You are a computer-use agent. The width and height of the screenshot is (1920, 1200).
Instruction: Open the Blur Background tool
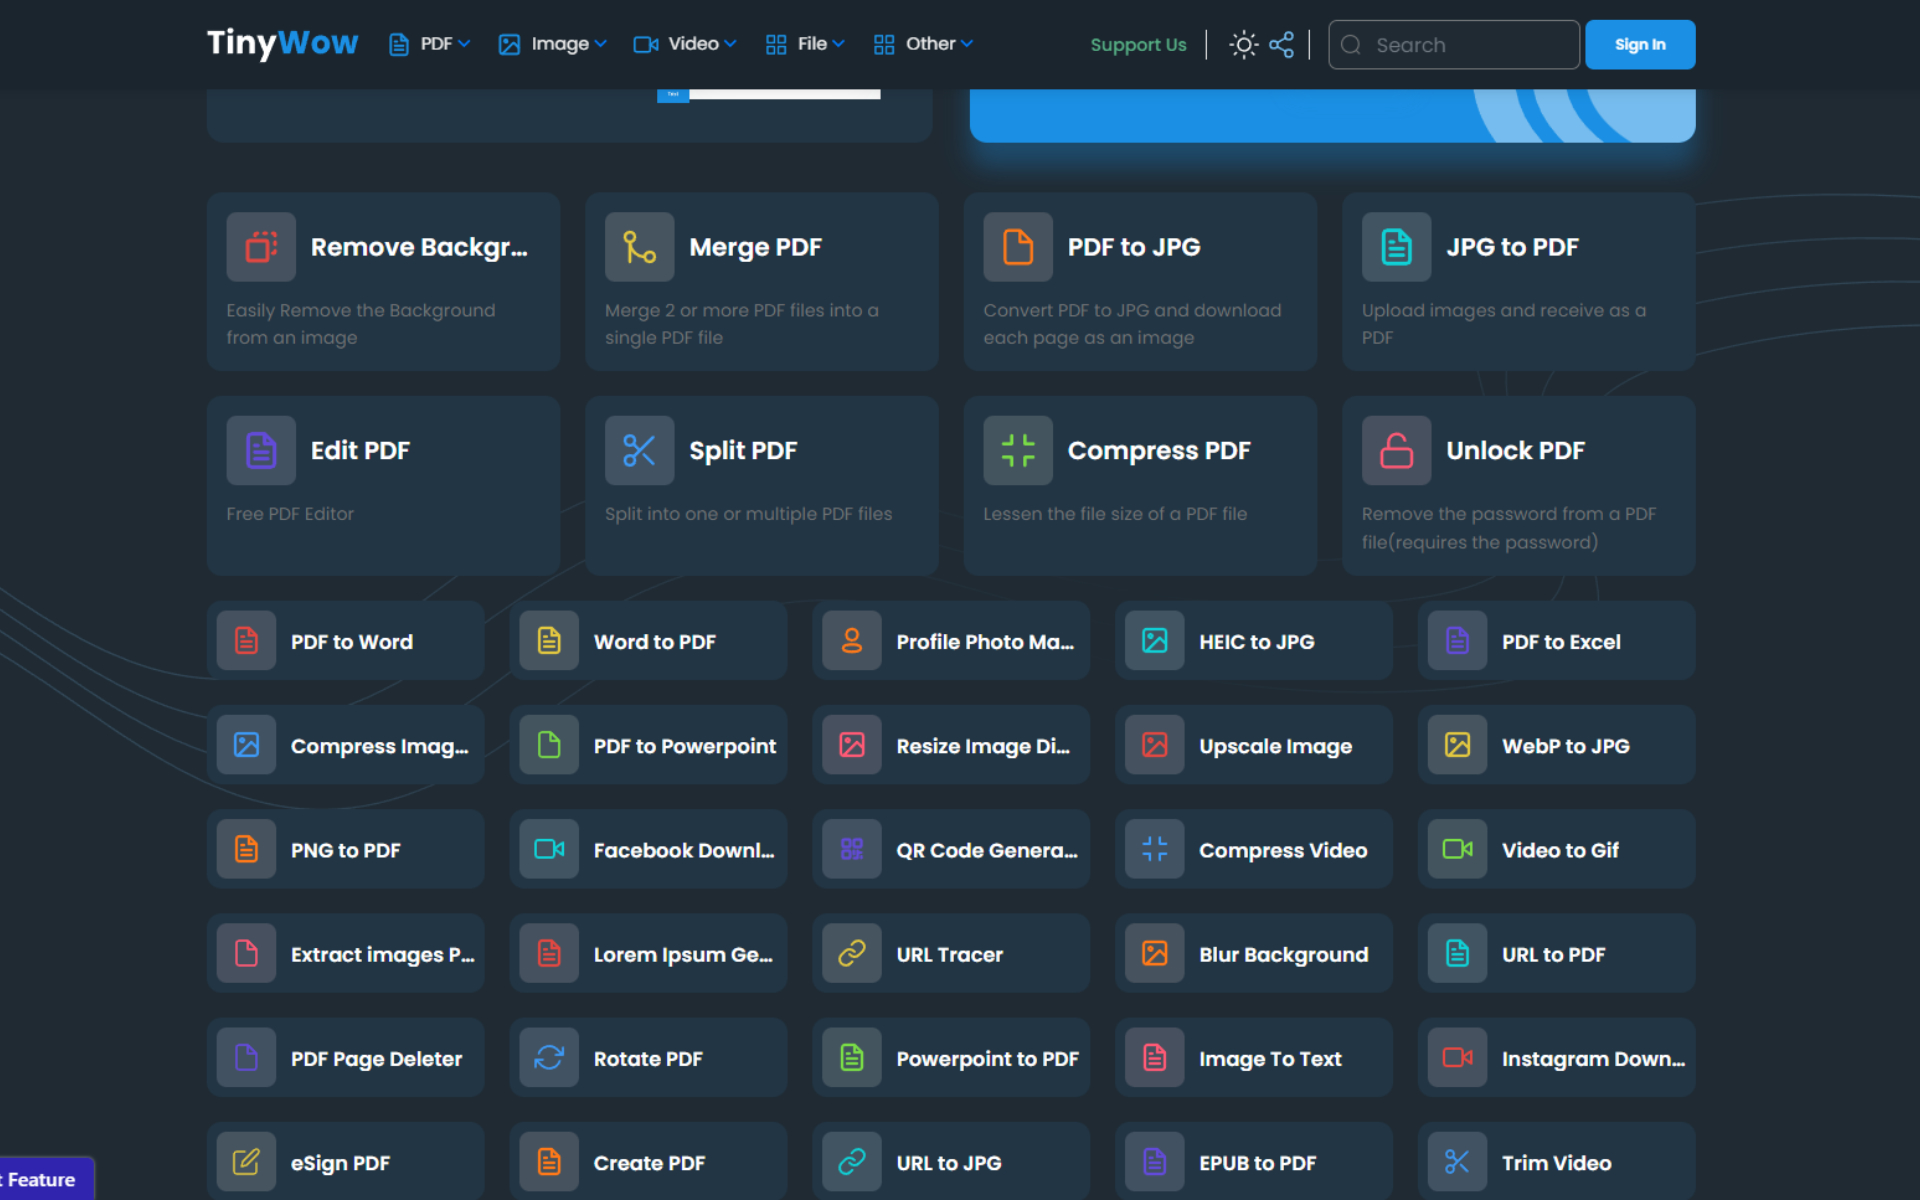click(x=1254, y=953)
